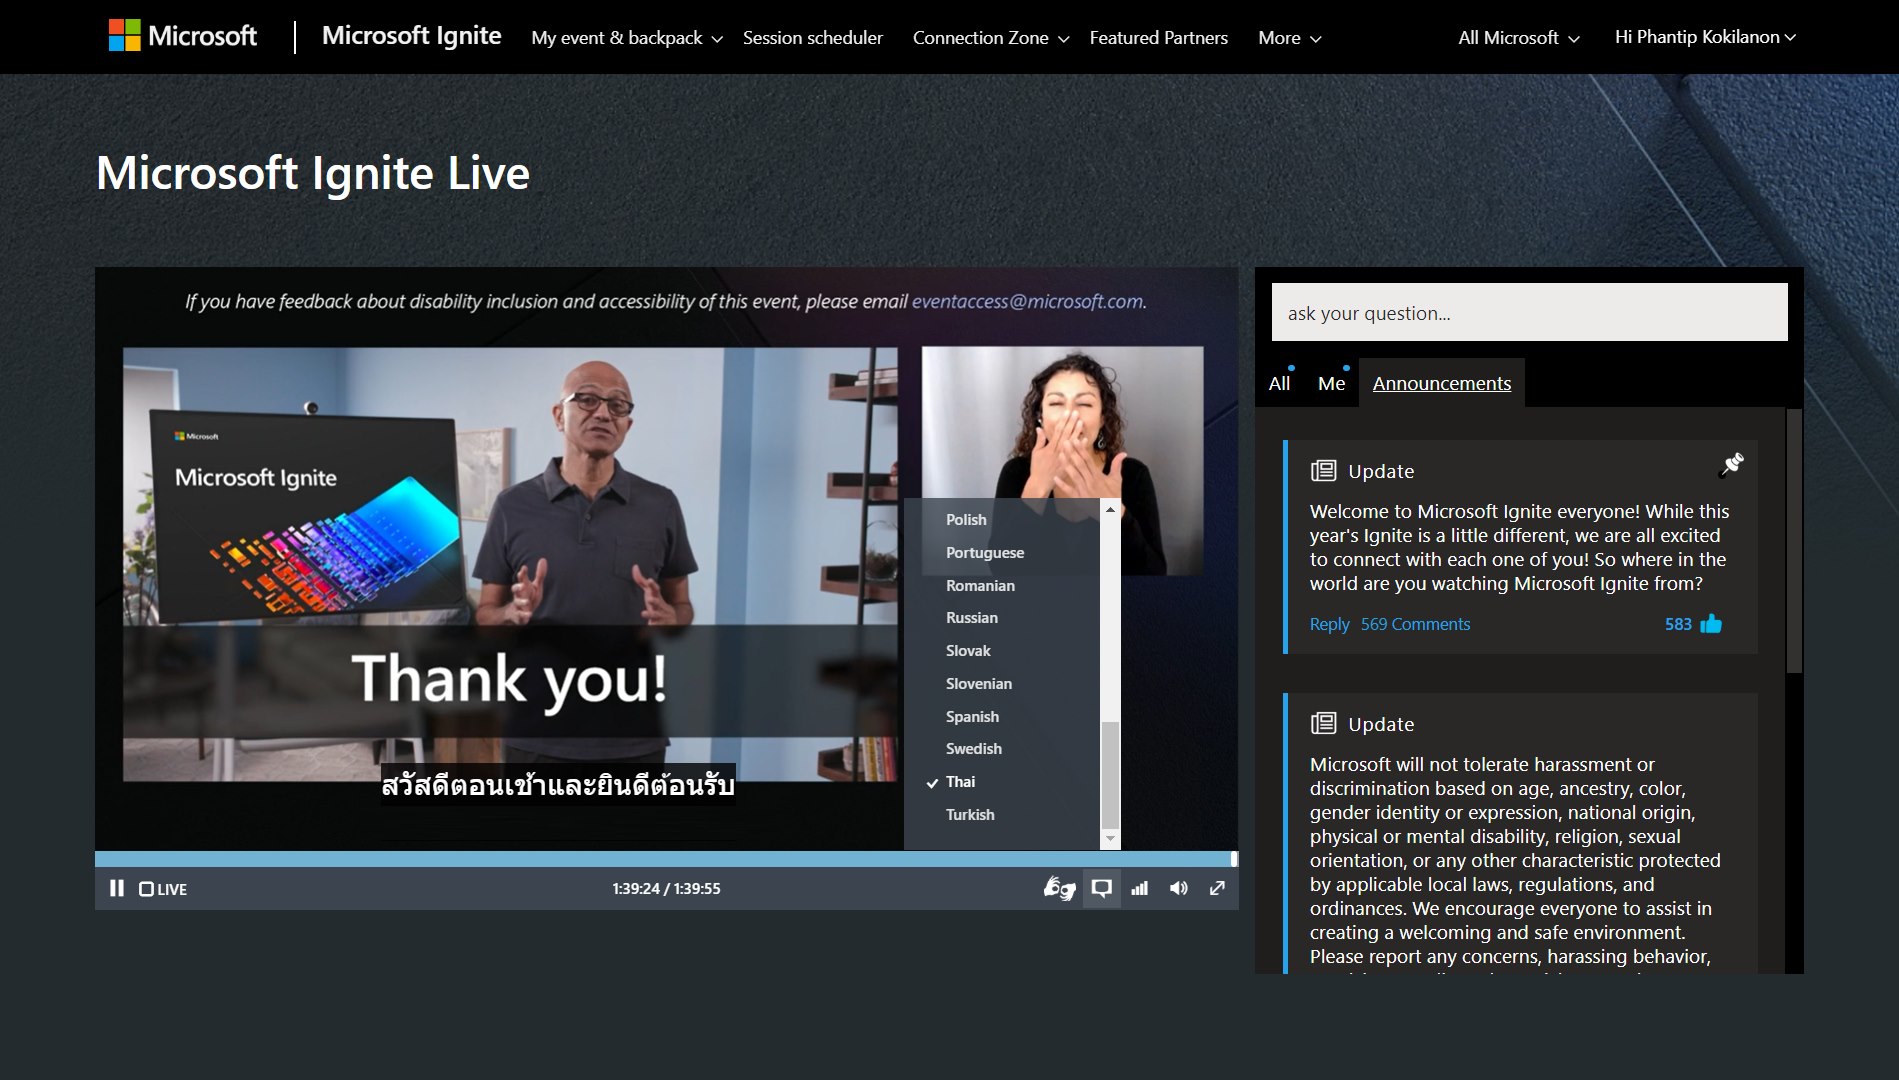The image size is (1899, 1080).
Task: Open the captions language menu icon
Action: click(x=1101, y=888)
